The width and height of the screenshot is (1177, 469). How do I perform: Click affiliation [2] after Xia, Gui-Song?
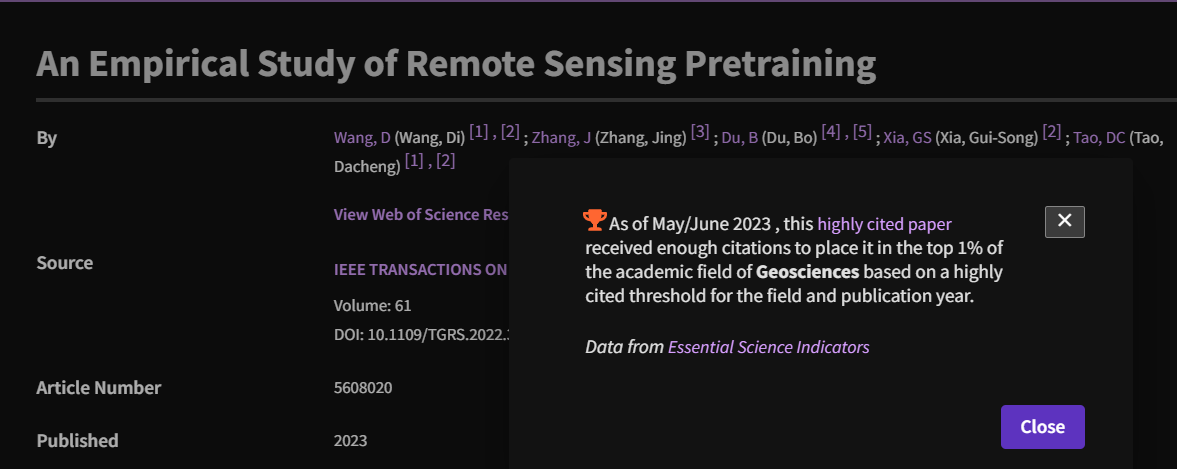point(1052,131)
